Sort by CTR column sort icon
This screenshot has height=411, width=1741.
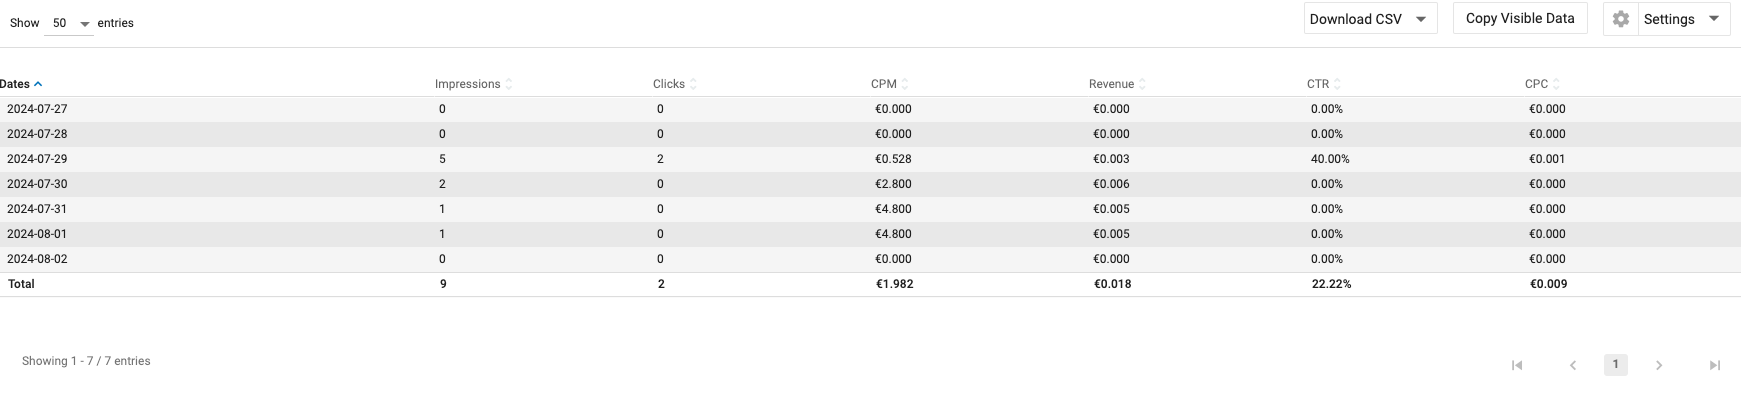(1337, 84)
